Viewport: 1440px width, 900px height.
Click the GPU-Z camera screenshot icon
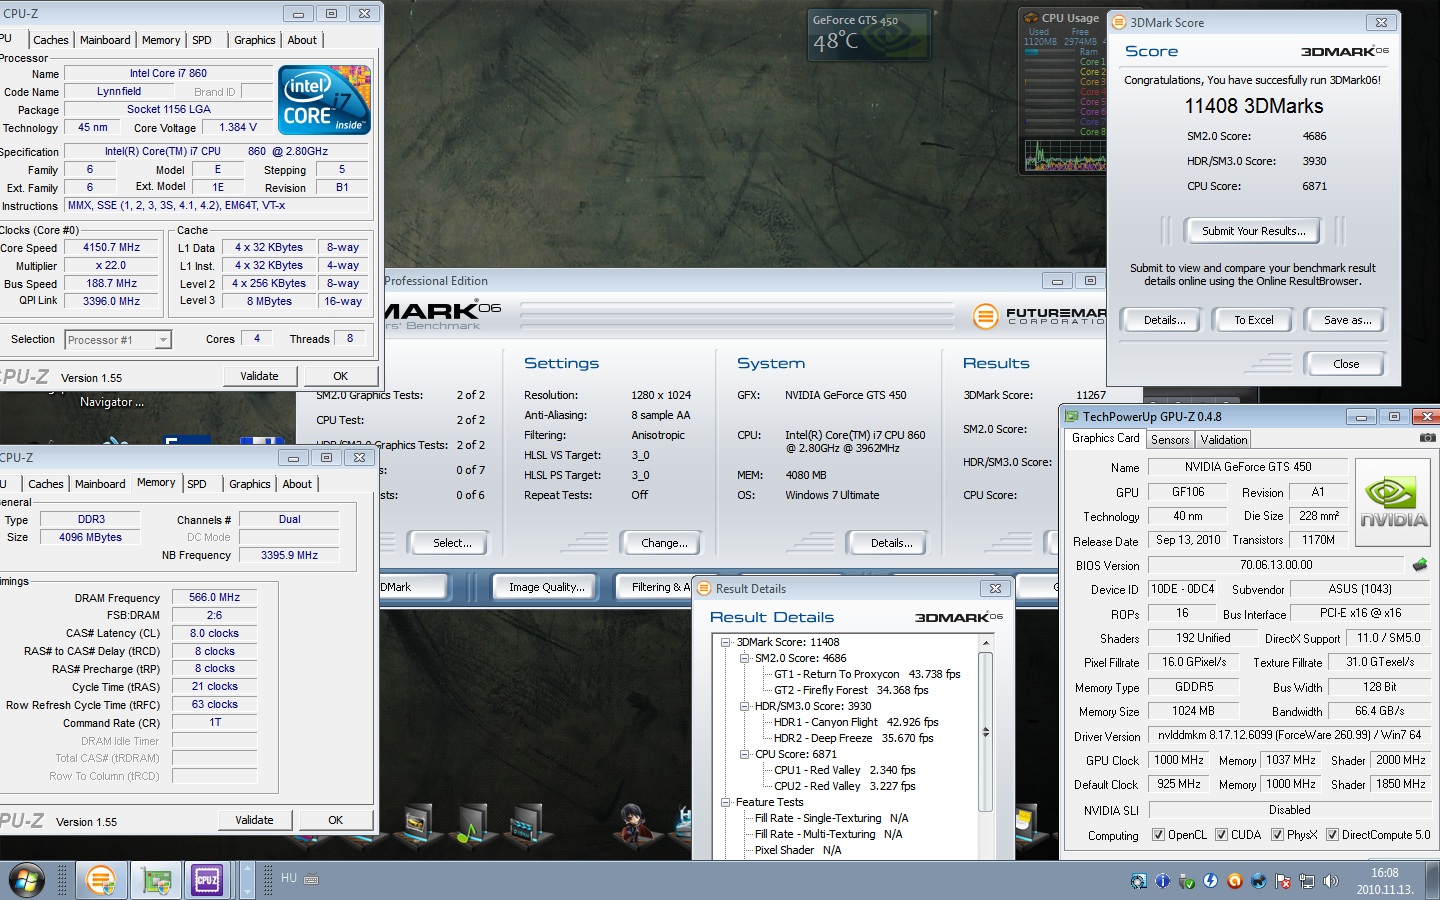[1428, 438]
